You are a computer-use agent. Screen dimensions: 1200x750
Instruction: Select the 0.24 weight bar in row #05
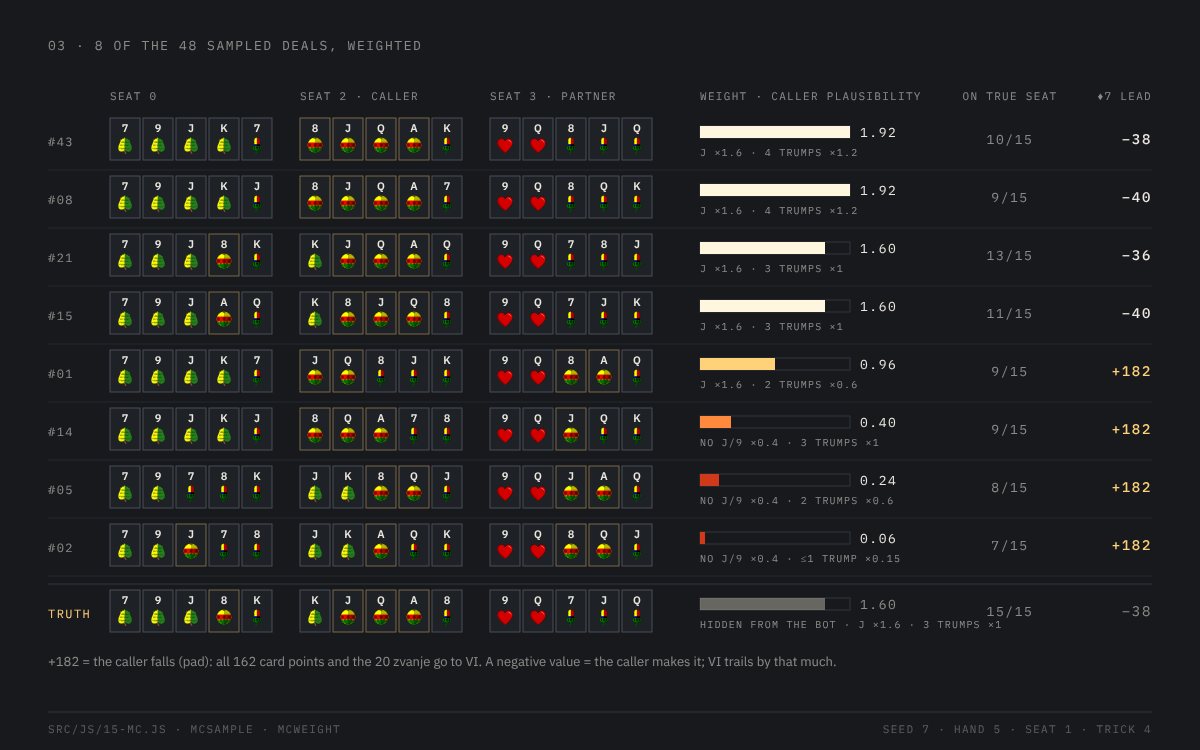pyautogui.click(x=775, y=480)
